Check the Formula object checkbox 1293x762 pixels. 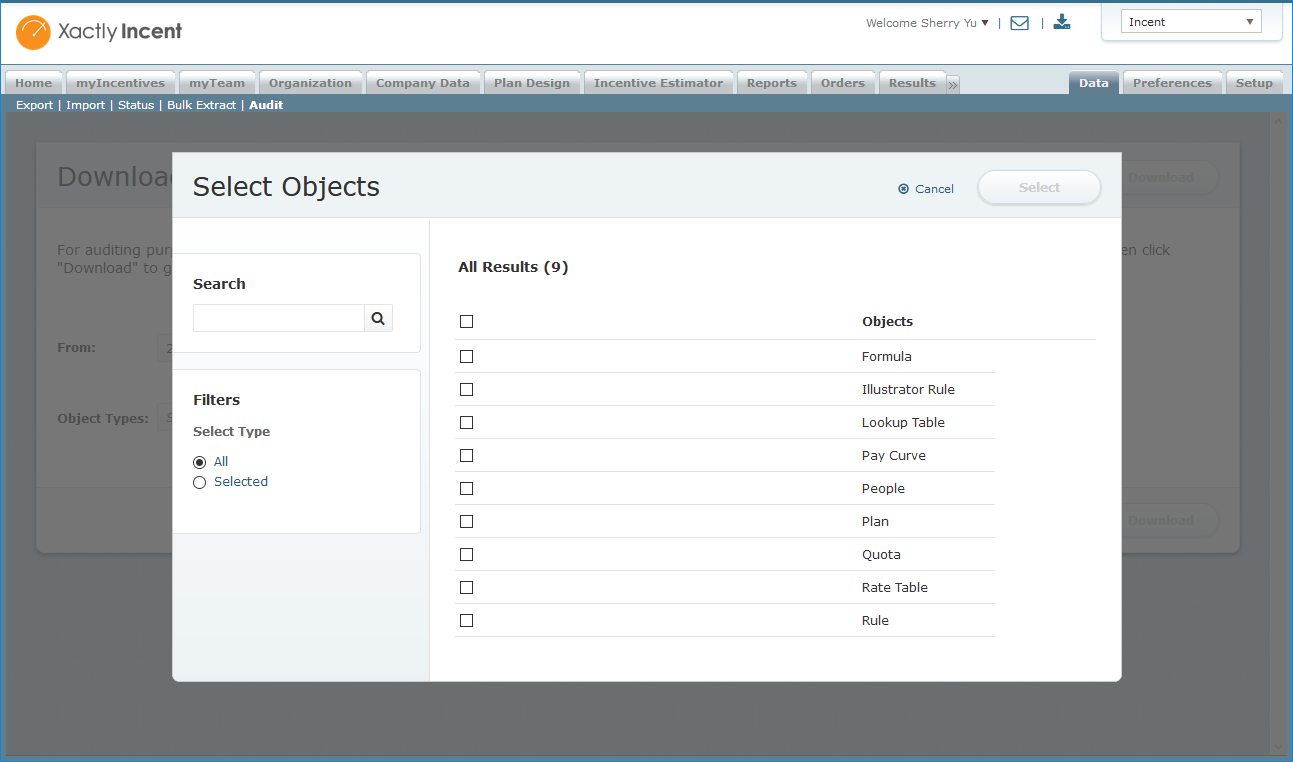point(466,357)
